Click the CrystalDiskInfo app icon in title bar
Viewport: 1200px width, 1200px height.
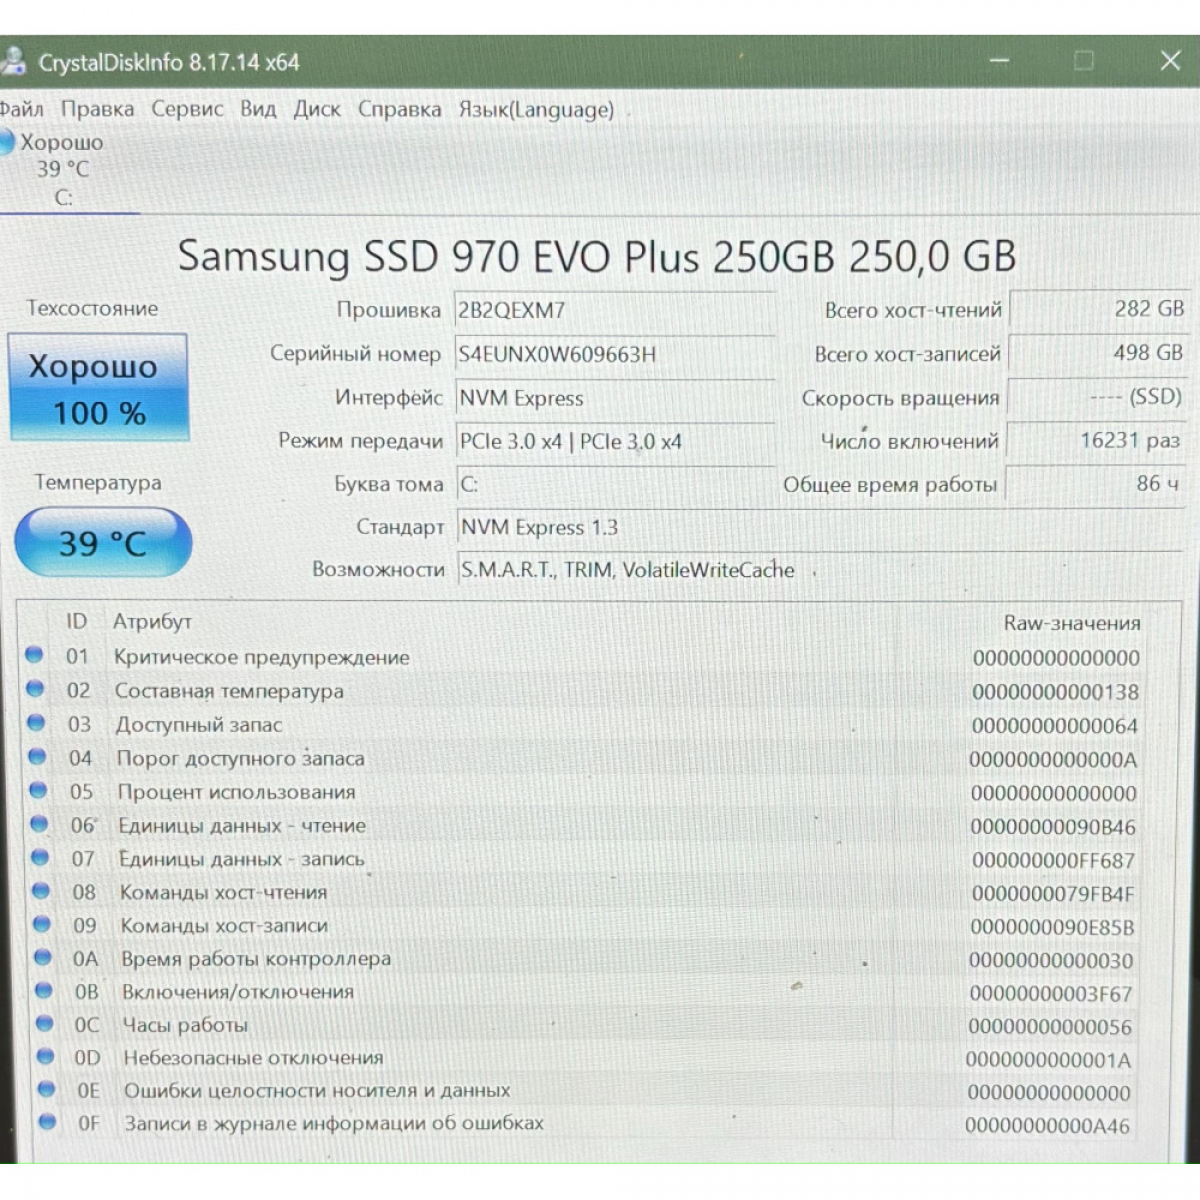pos(12,61)
